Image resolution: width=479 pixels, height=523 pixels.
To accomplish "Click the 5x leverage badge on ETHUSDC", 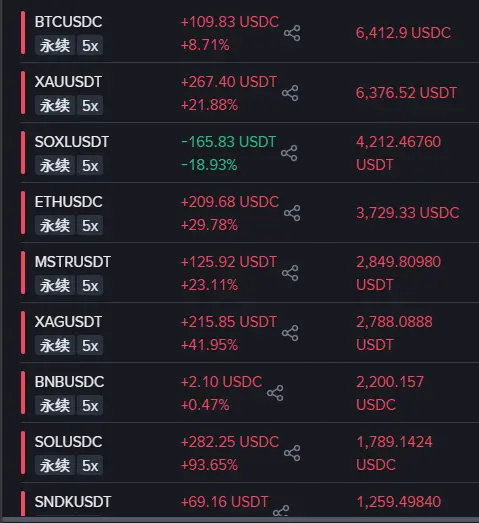I will (90, 225).
